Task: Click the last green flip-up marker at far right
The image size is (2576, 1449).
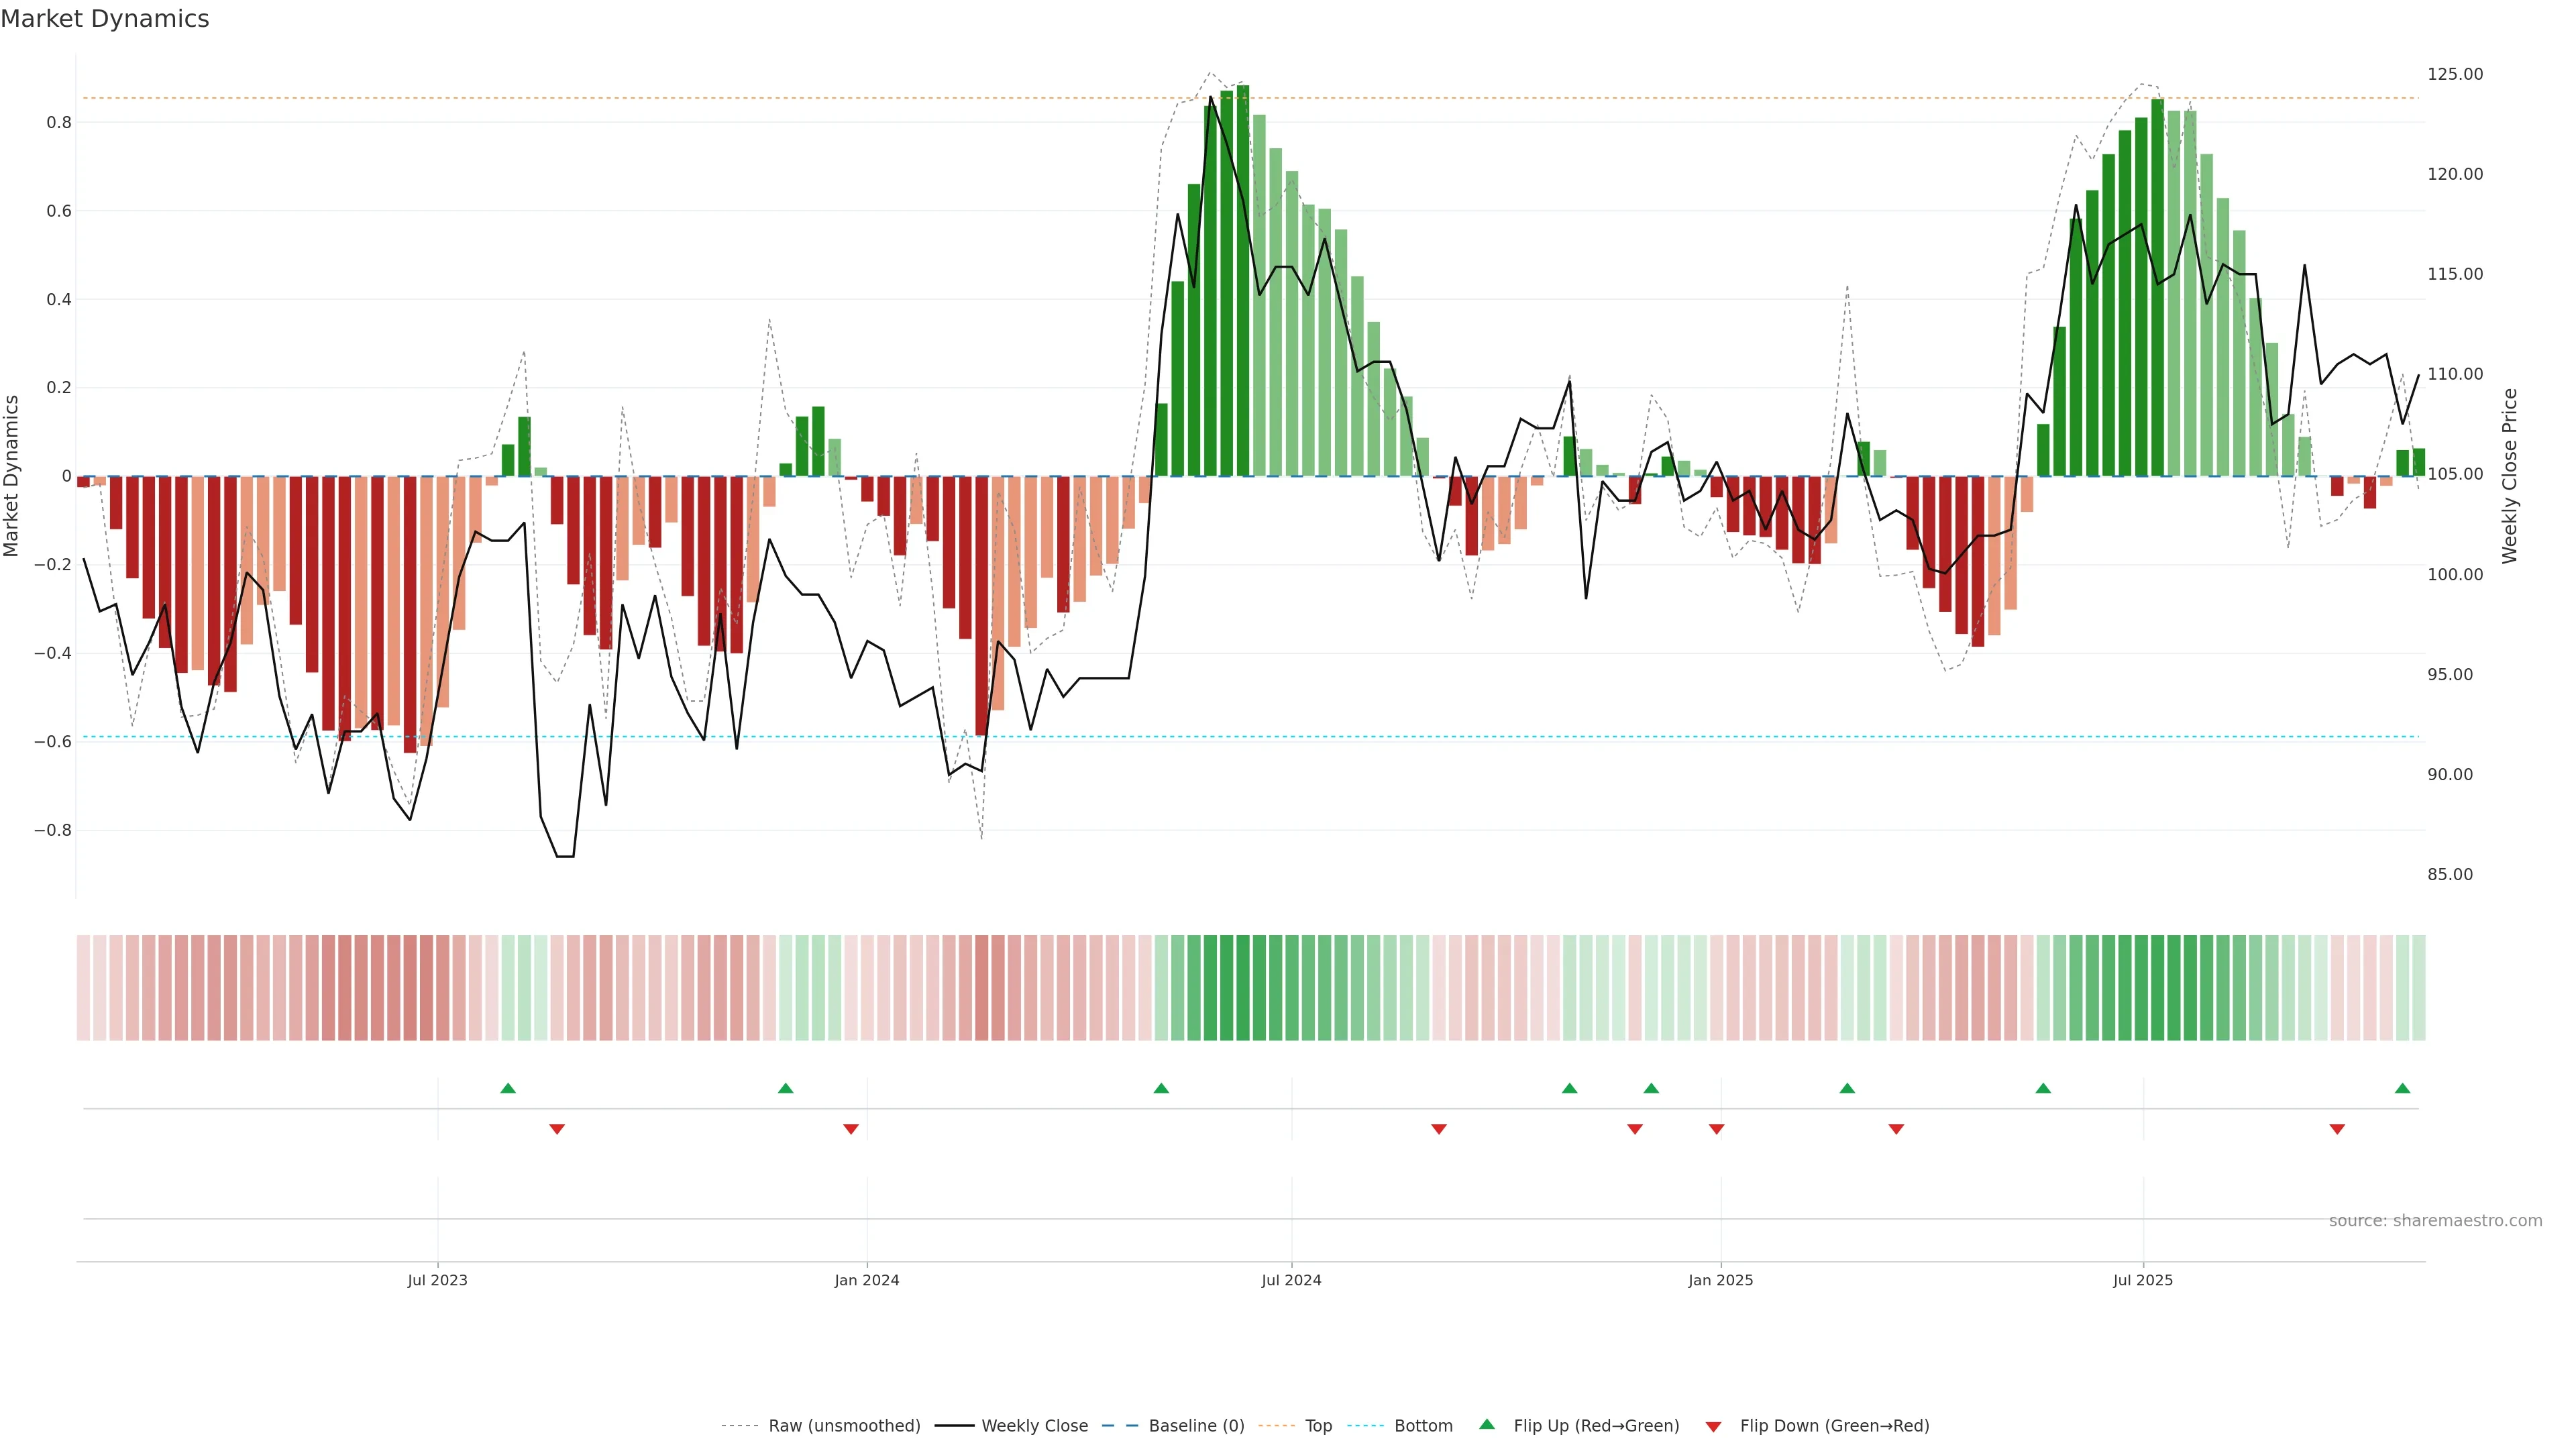Action: click(2402, 1088)
